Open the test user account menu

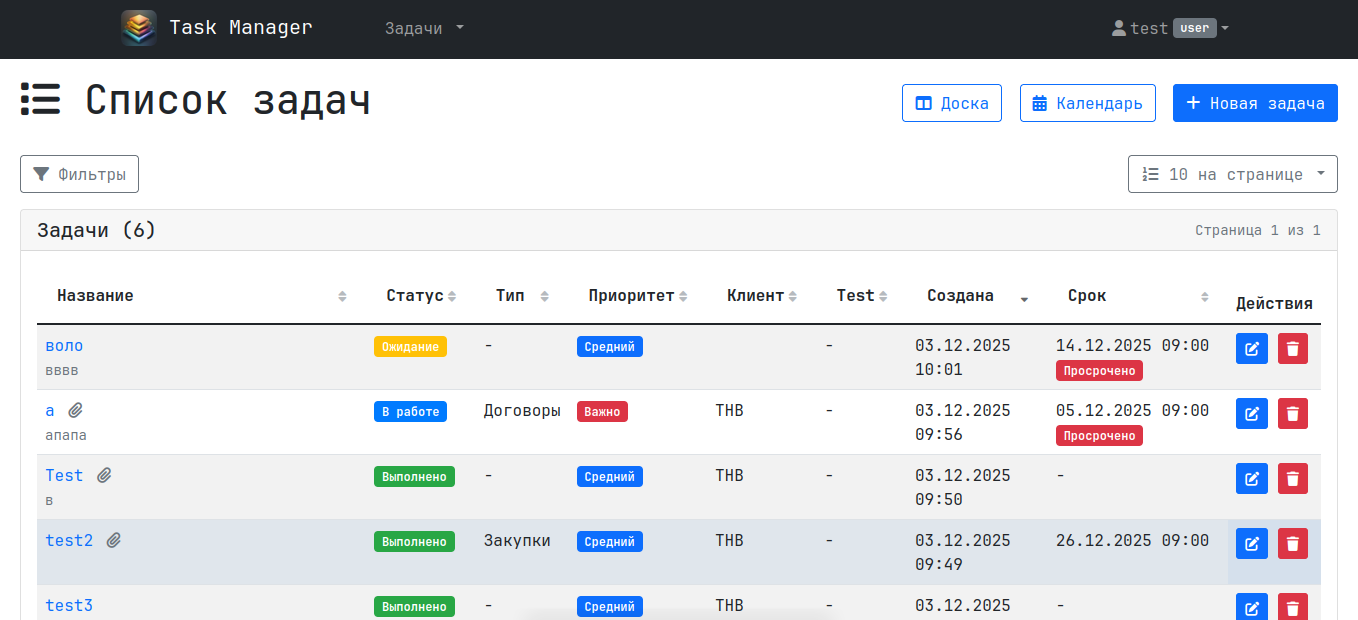pos(1170,29)
